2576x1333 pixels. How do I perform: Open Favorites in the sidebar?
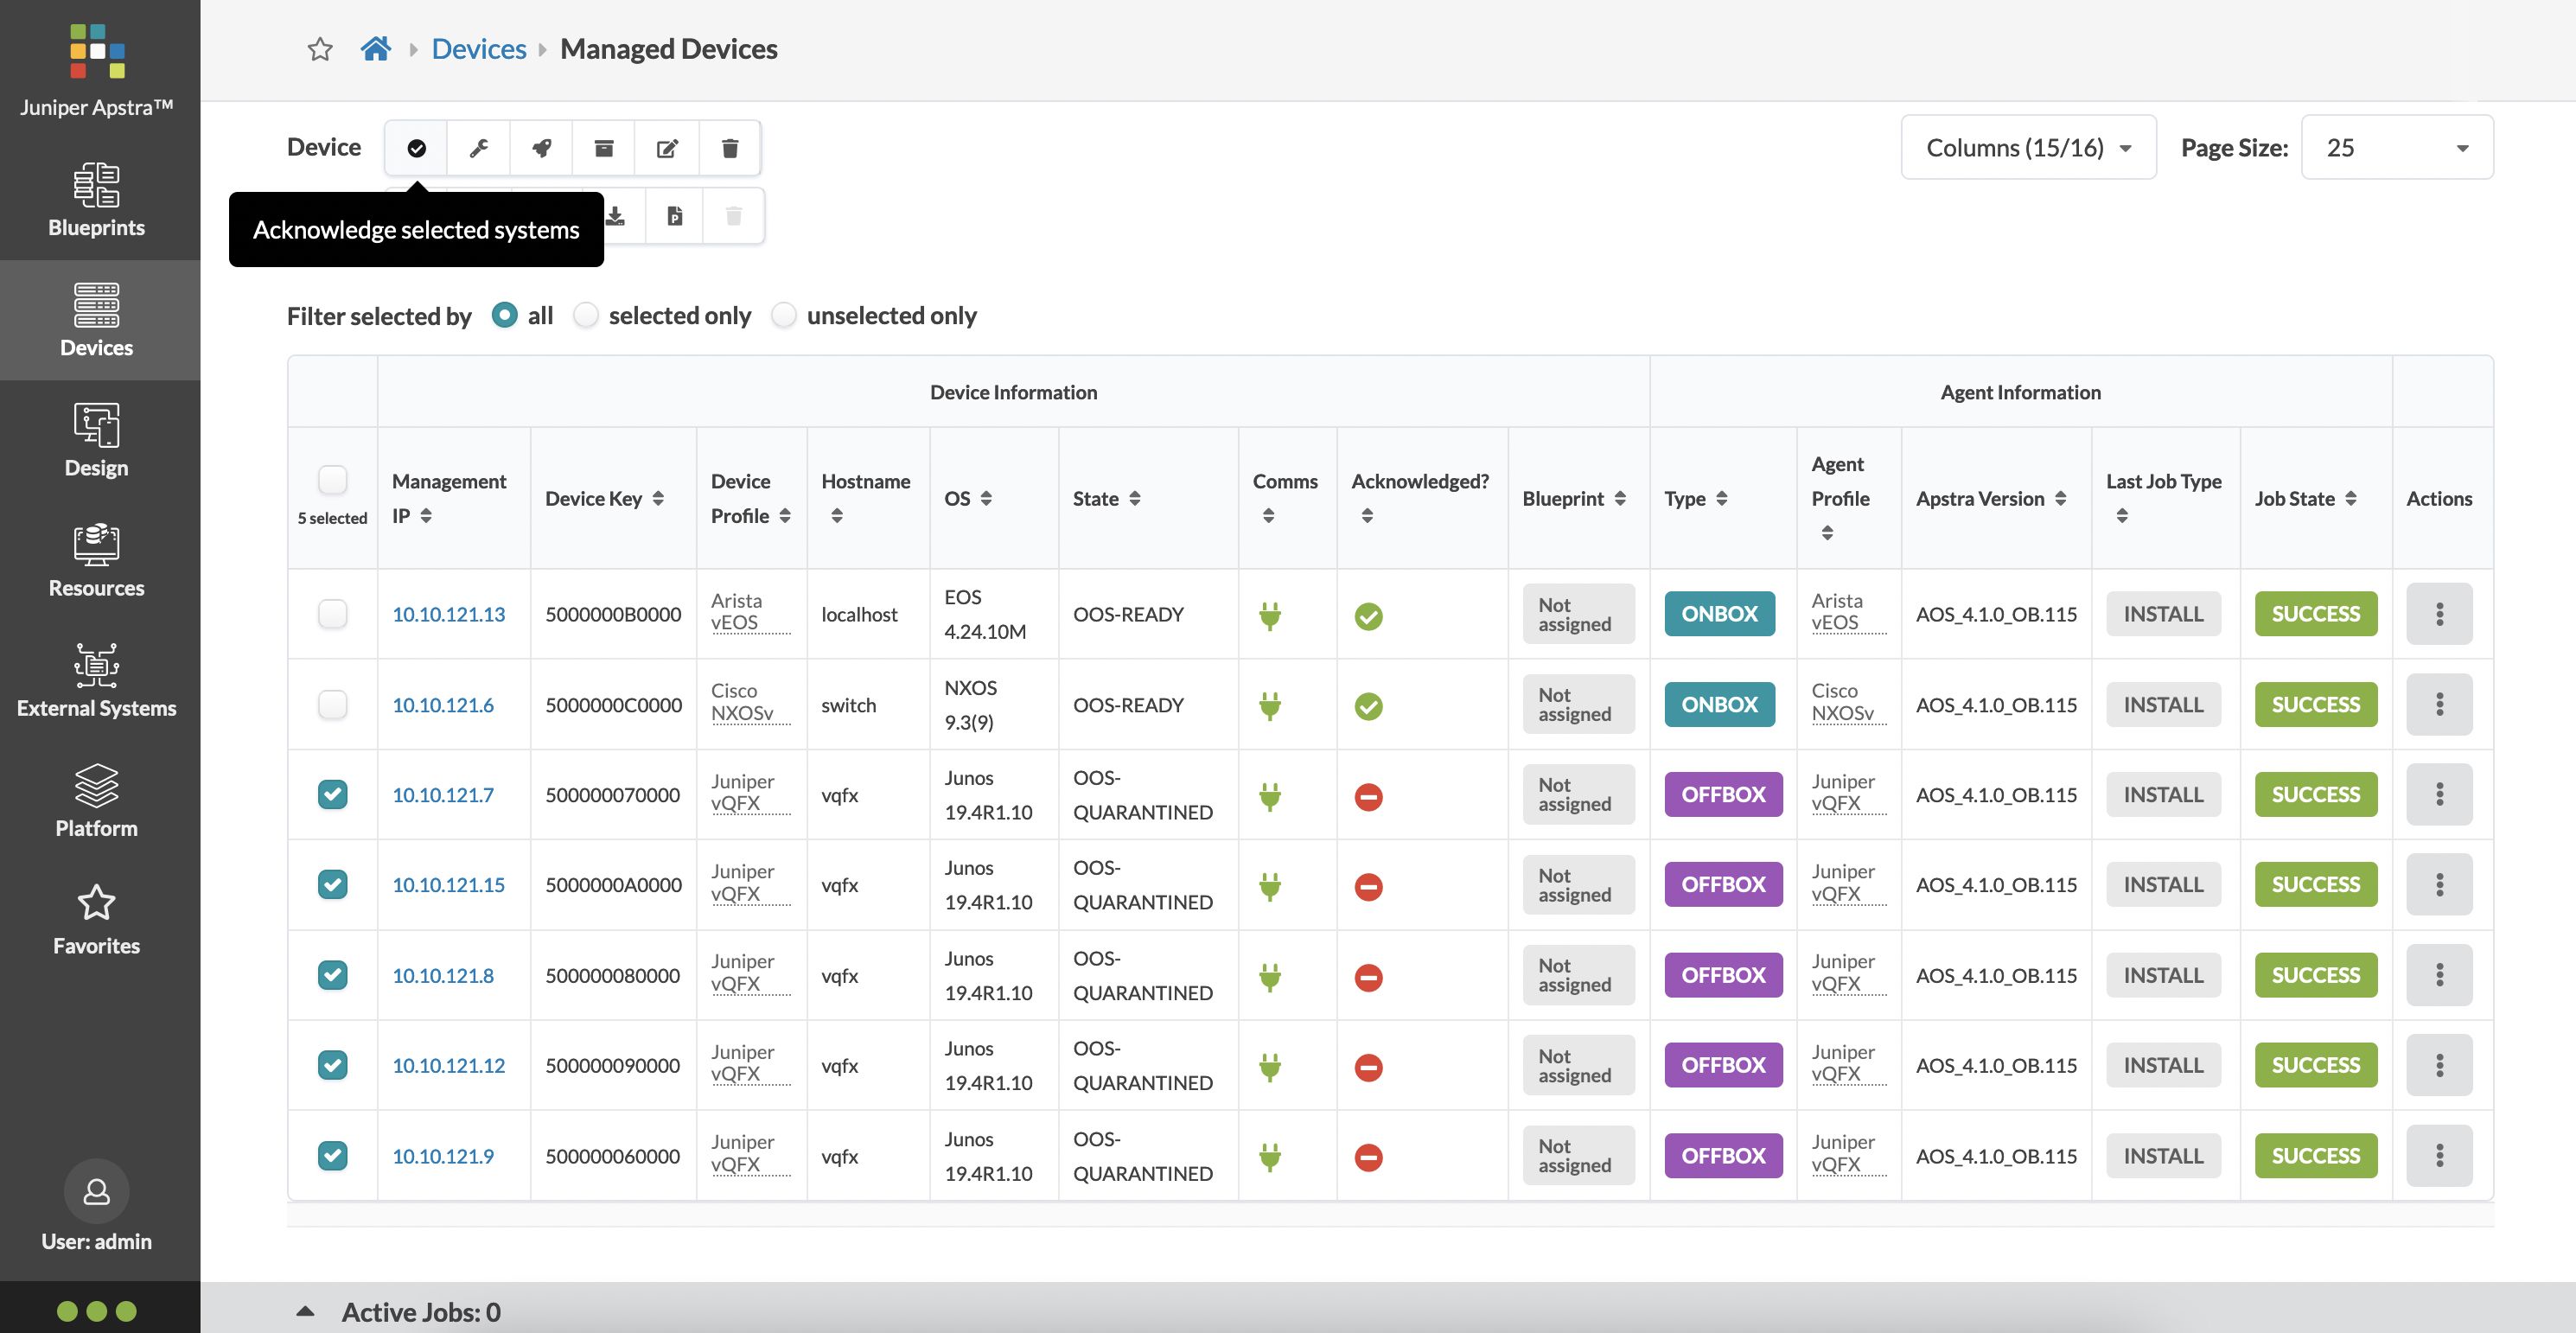(x=97, y=918)
